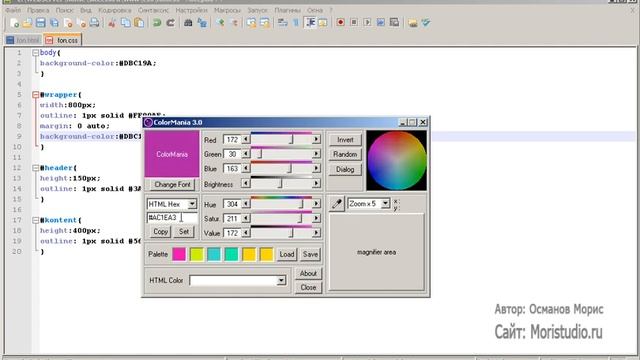Select the yellow-green palette swatch
The image size is (640, 360).
coord(196,254)
